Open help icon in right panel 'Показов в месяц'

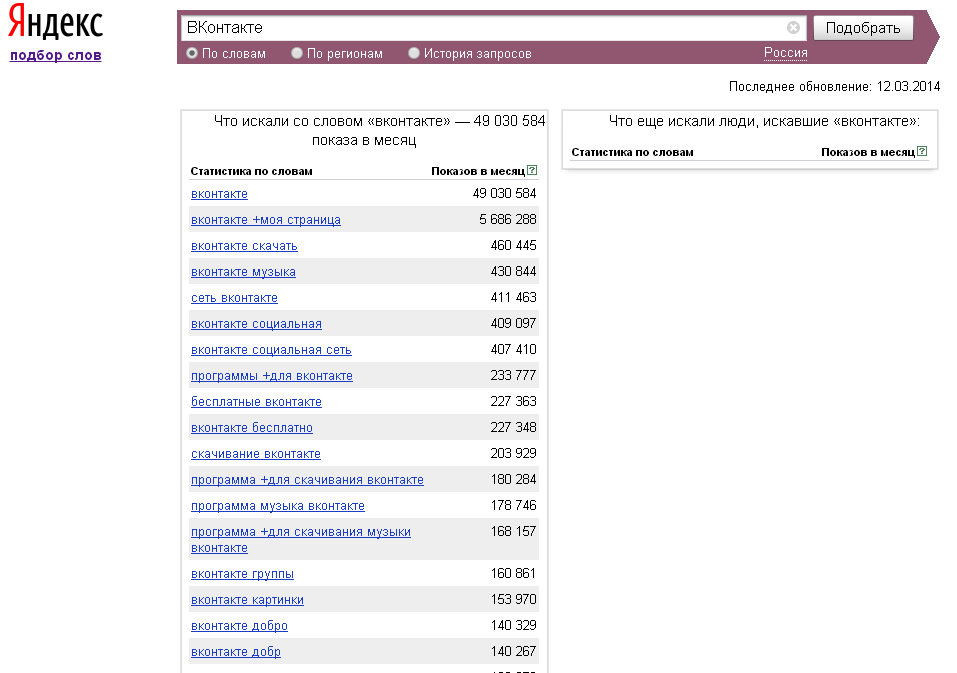(922, 151)
